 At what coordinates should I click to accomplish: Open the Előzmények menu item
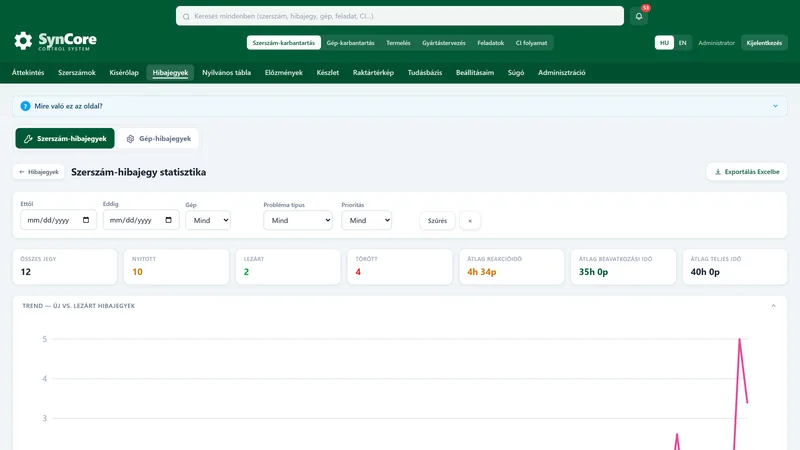(x=284, y=72)
